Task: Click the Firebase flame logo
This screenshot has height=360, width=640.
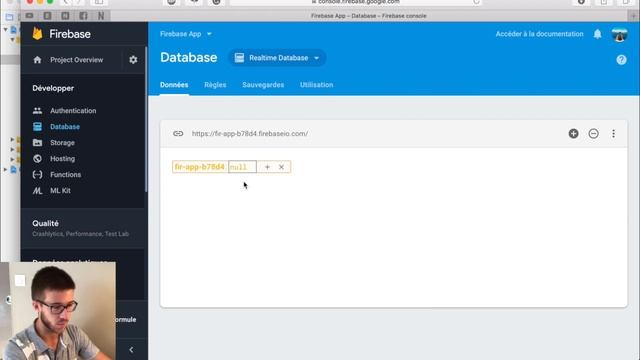Action: [38, 34]
